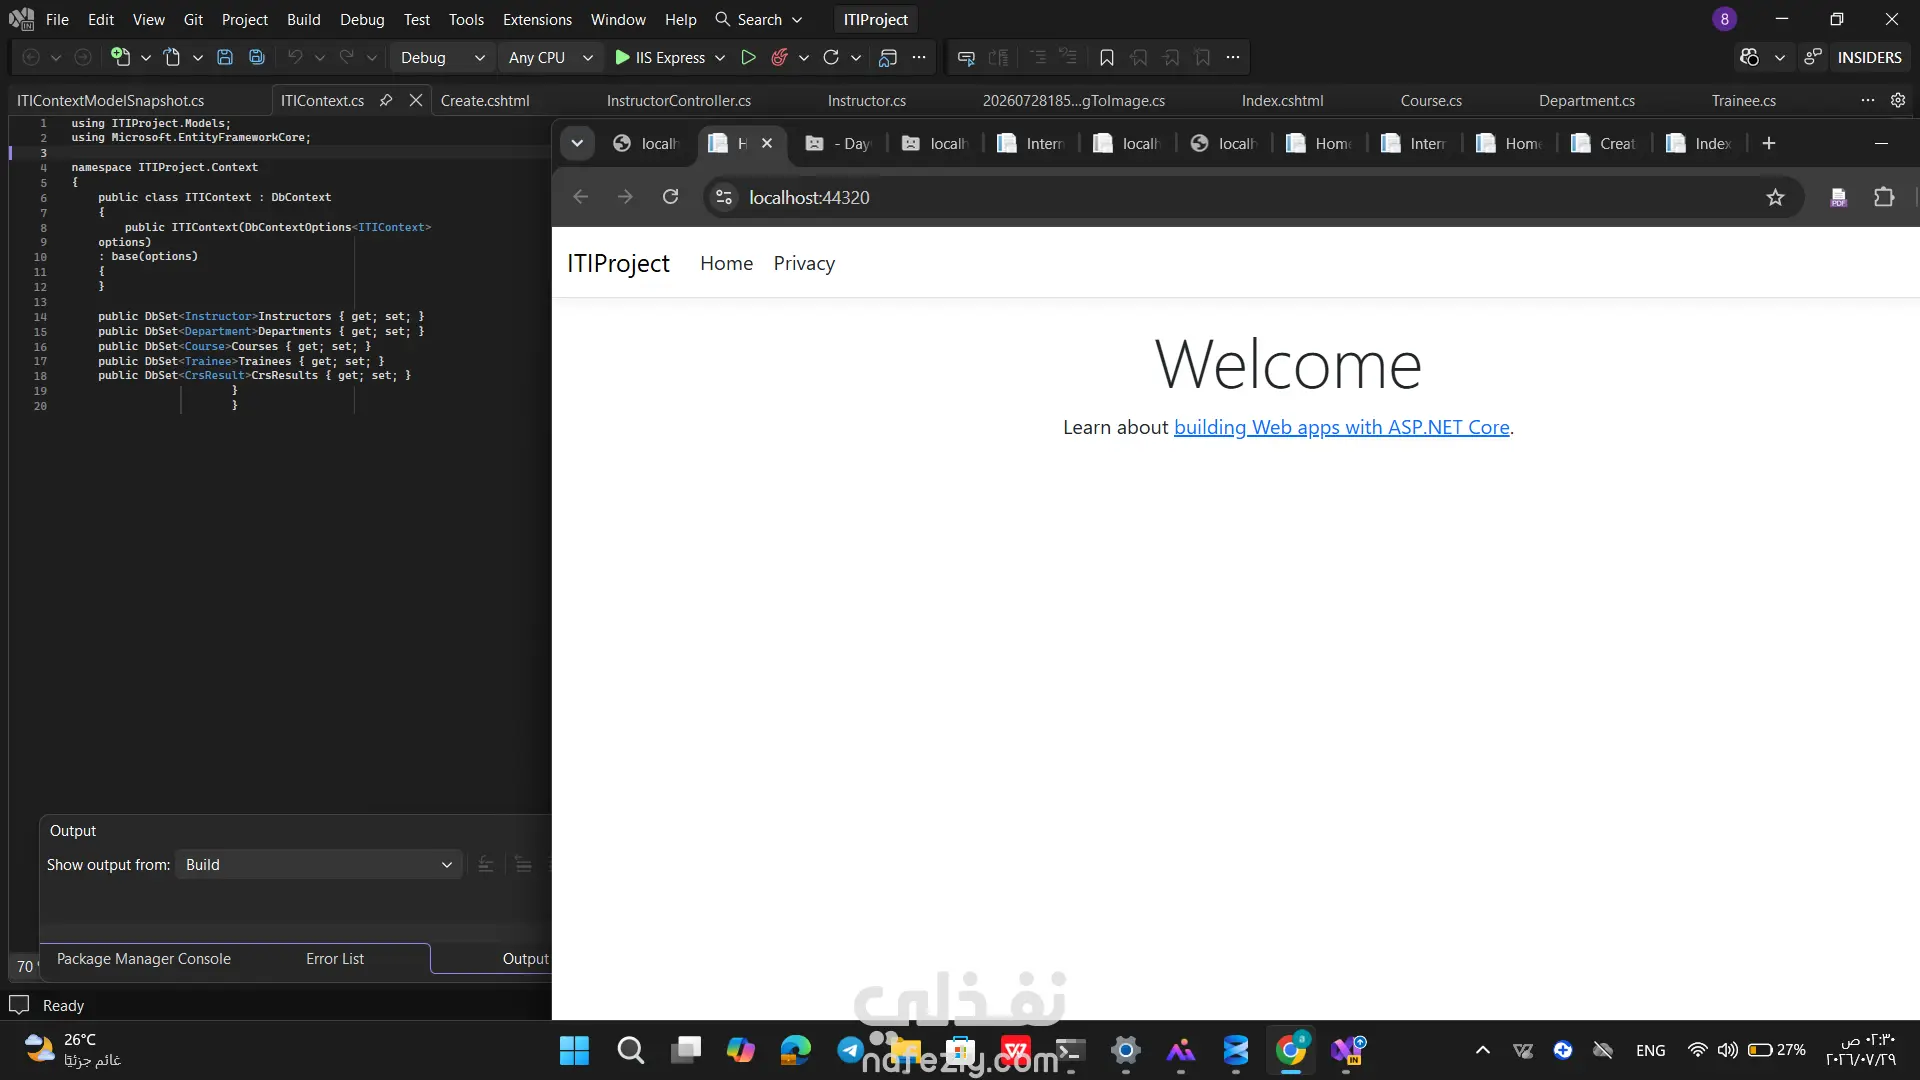1920x1080 pixels.
Task: Click the browser back arrow
Action: (x=581, y=197)
